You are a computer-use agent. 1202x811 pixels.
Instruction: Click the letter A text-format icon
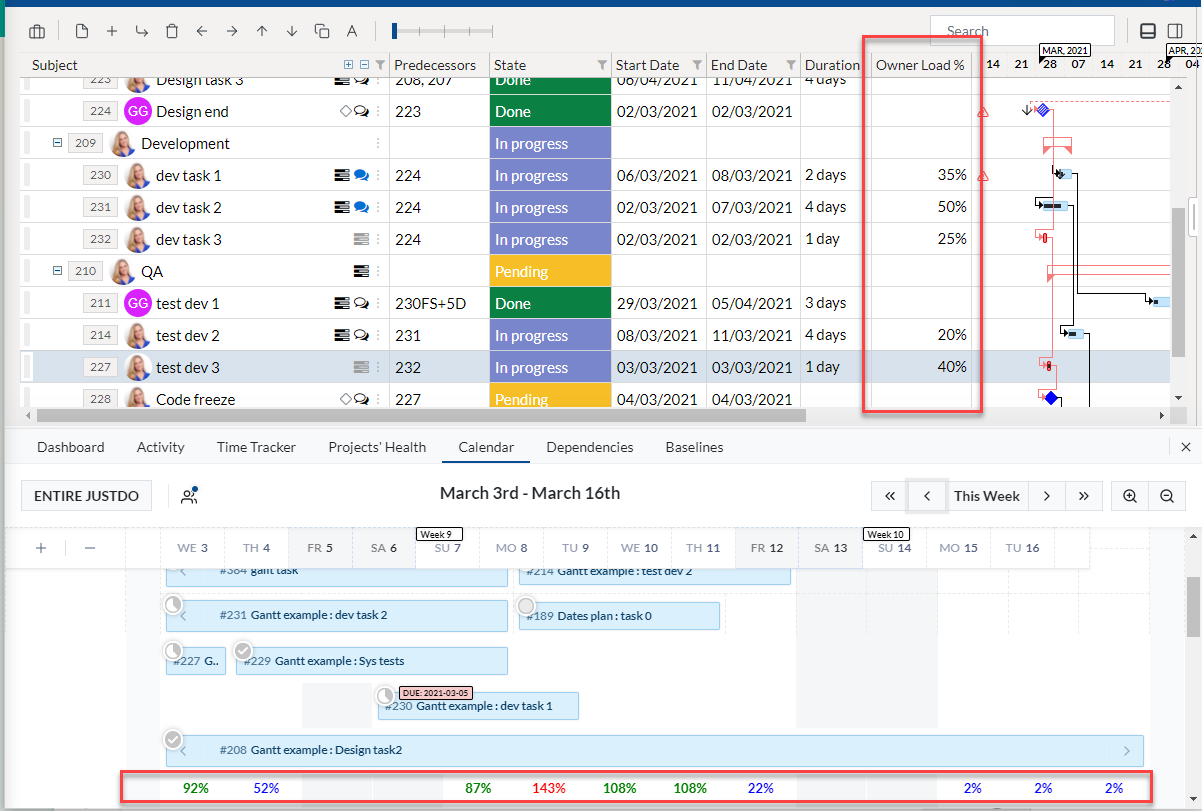pos(352,31)
